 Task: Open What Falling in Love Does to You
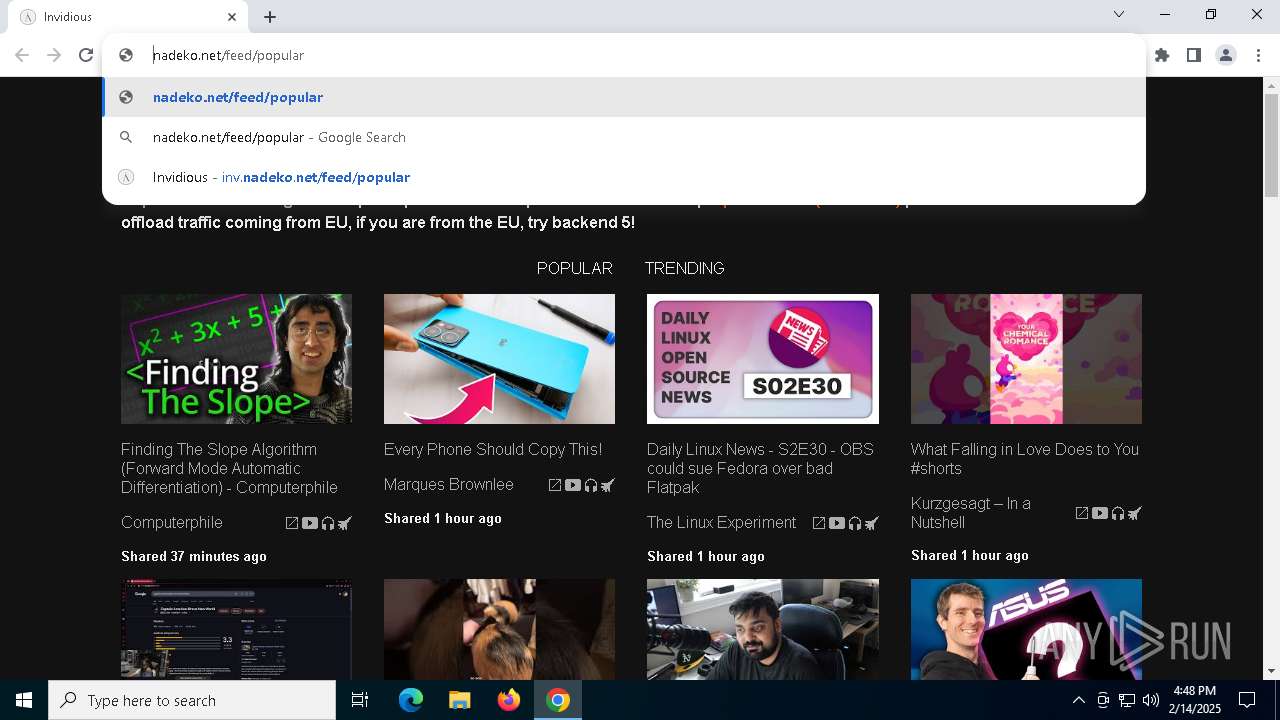1025,459
